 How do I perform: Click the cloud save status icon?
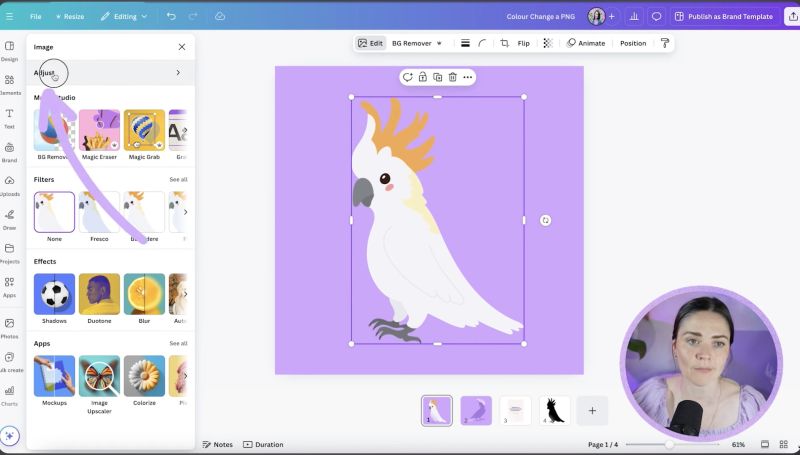220,16
